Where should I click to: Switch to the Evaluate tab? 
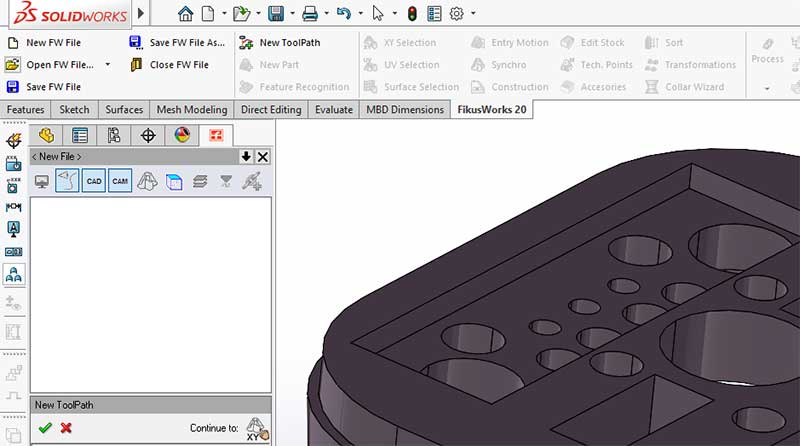334,110
